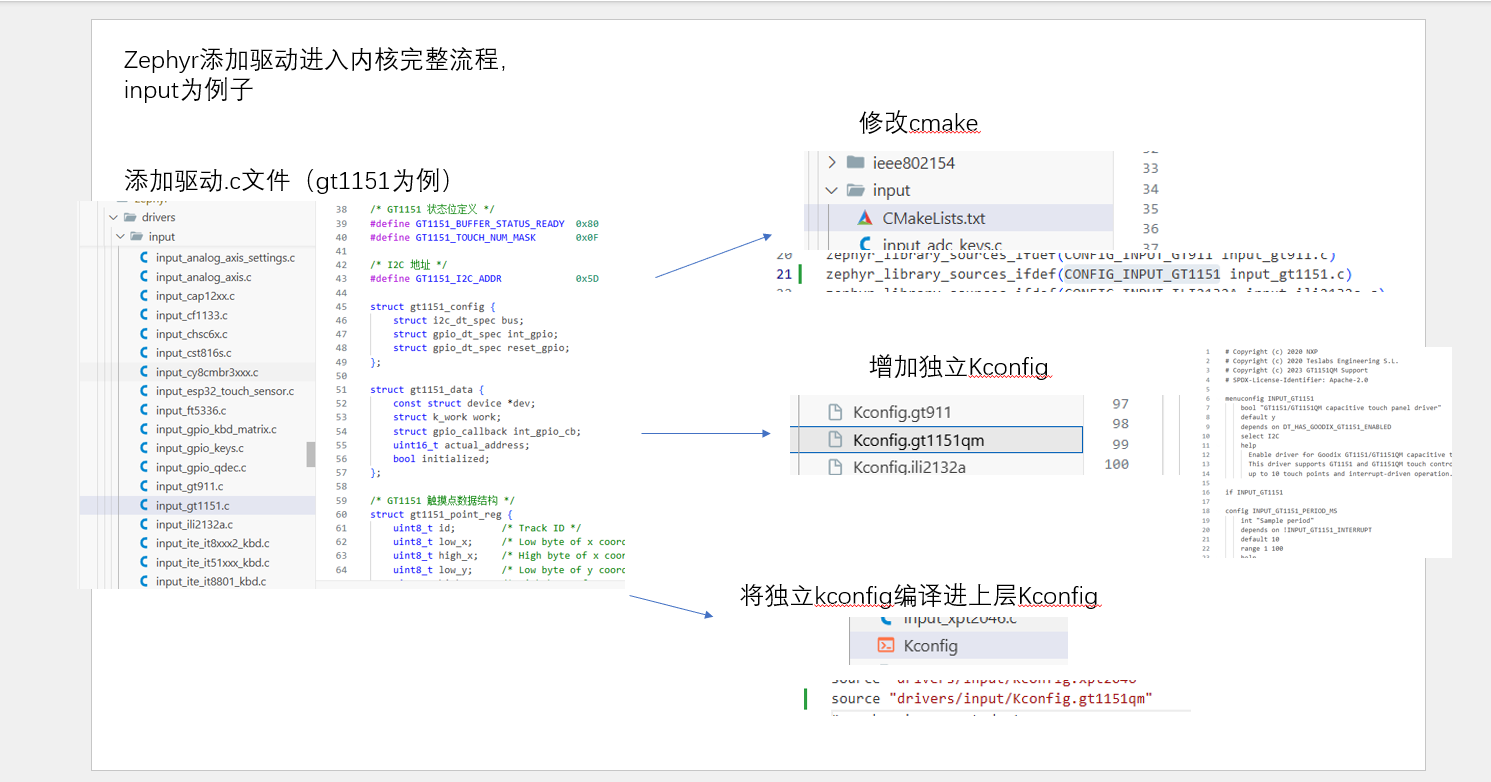Click the drivers folder icon
This screenshot has width=1491, height=782.
(130, 217)
